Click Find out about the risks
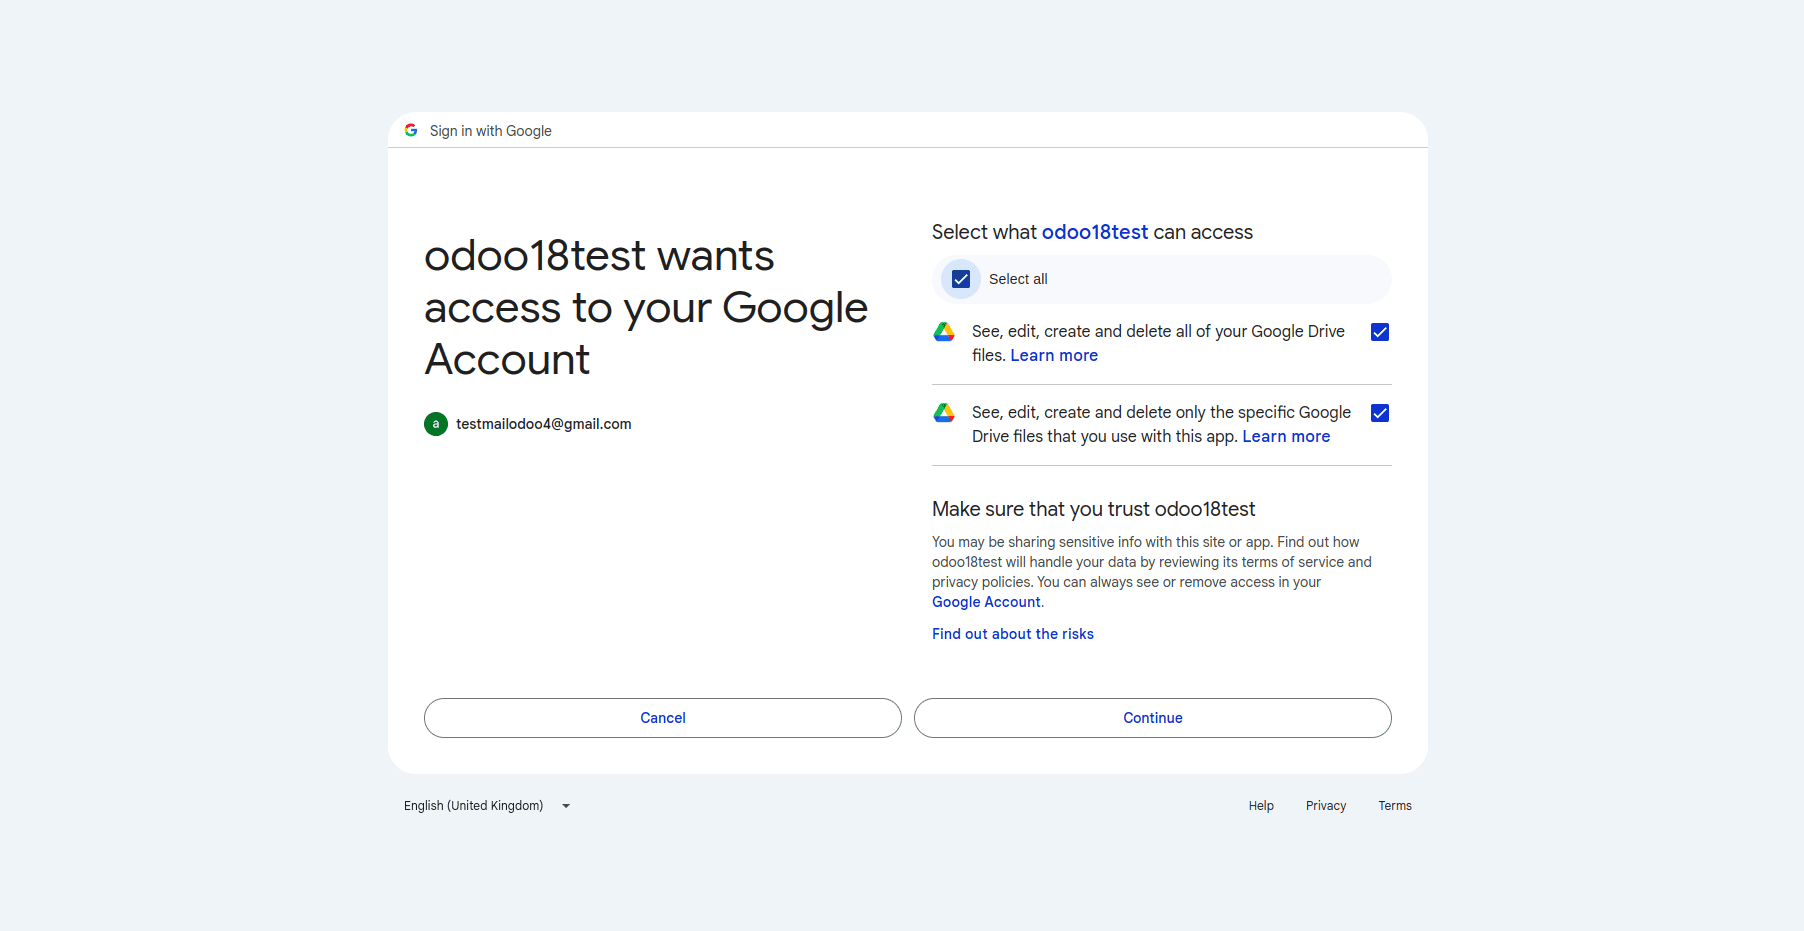The height and width of the screenshot is (931, 1804). [1013, 634]
